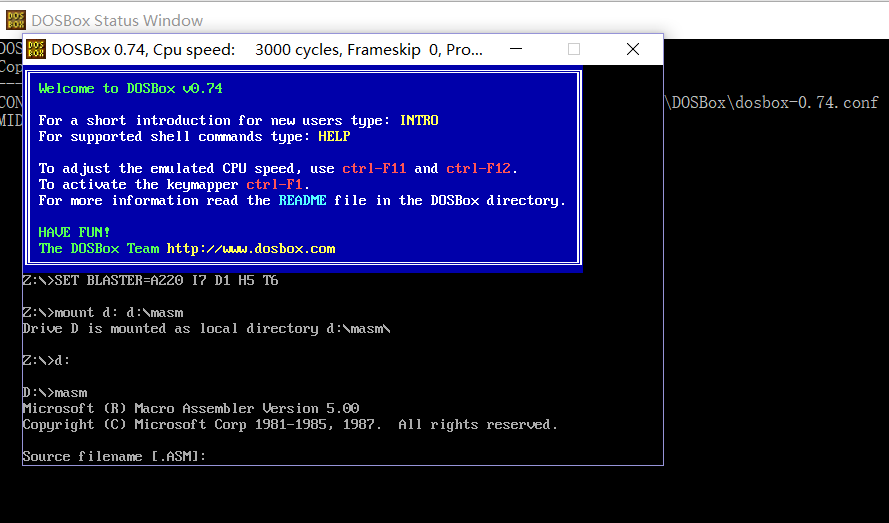Click the yellow HELP command word

[334, 136]
